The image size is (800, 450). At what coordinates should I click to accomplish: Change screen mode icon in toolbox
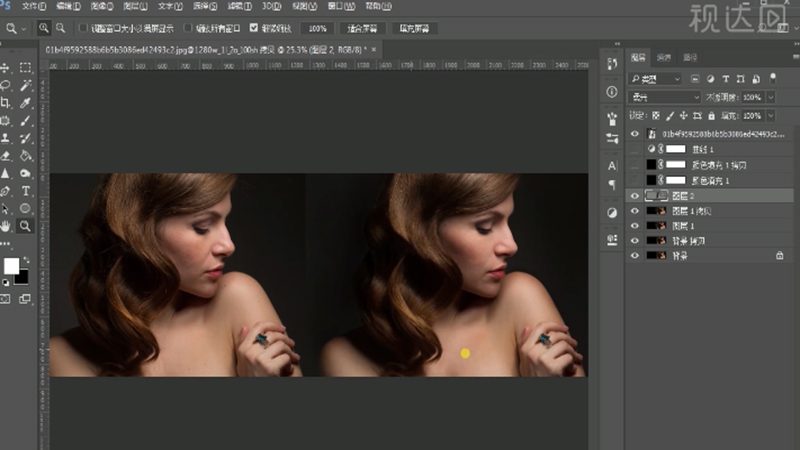(24, 299)
